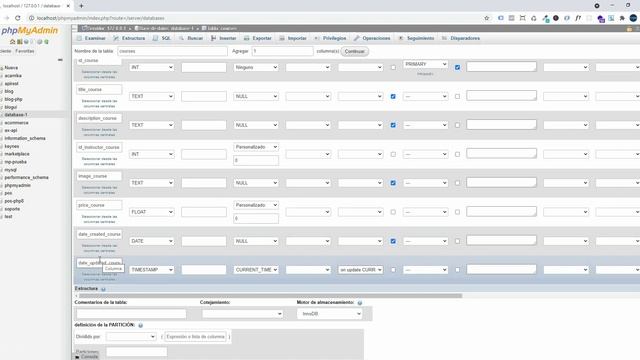Open PRIMARY index dropdown for id_course
The height and width of the screenshot is (360, 640).
pos(425,64)
